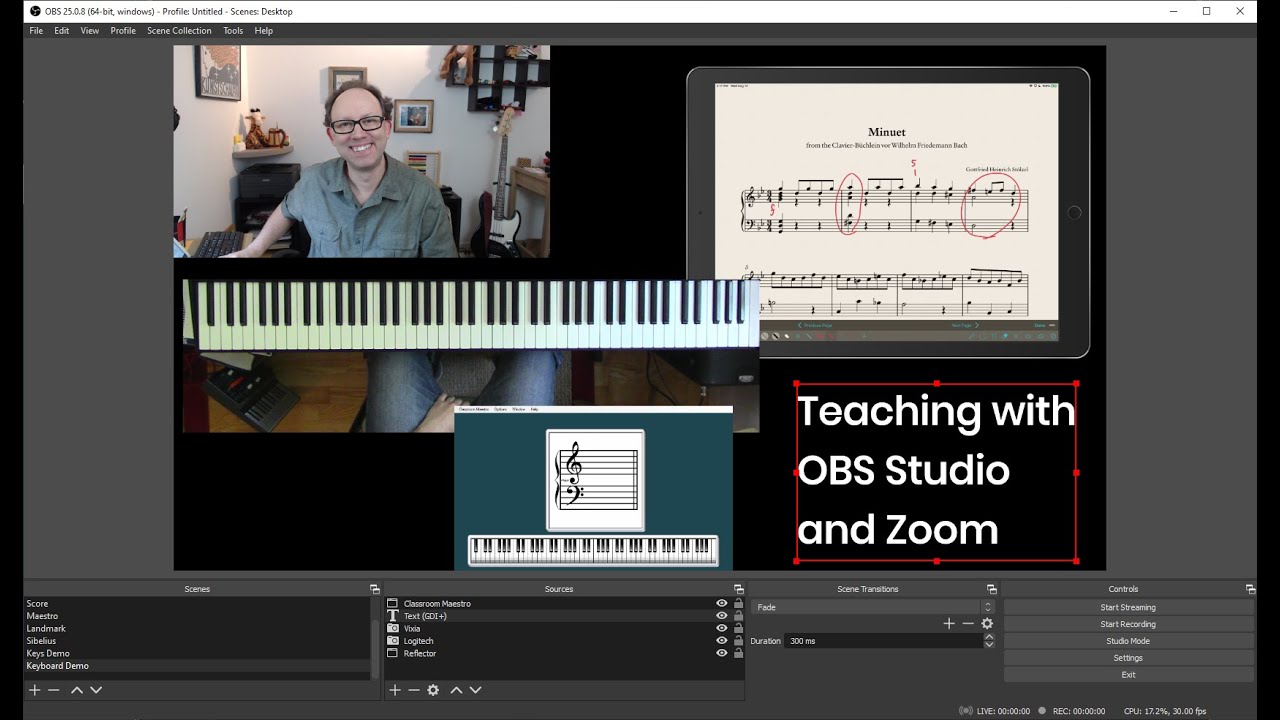Click the Exit button
The height and width of the screenshot is (720, 1280).
[x=1128, y=675]
